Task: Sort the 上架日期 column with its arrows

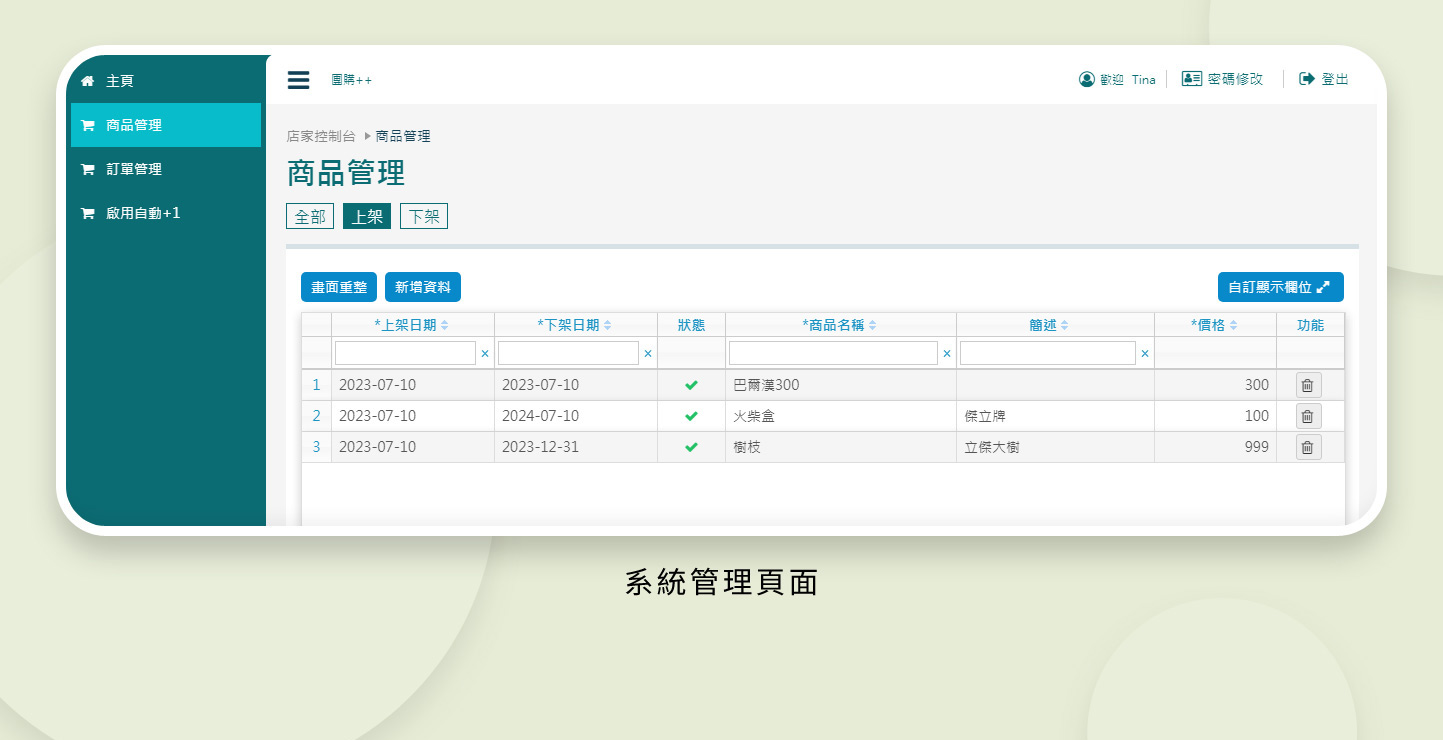Action: (x=444, y=324)
